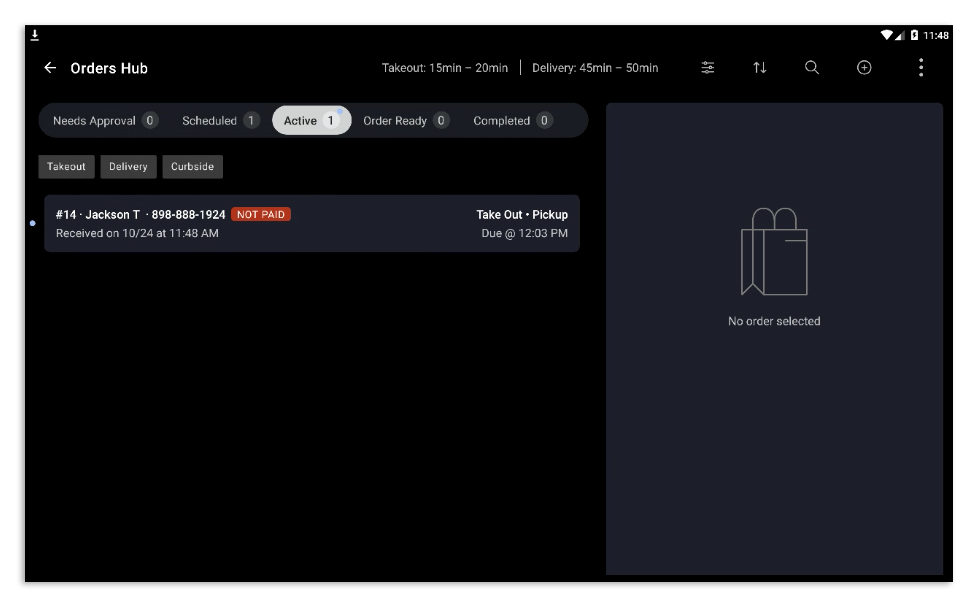Viewport: 978px width, 607px height.
Task: Create a new order with the plus icon
Action: (862, 68)
